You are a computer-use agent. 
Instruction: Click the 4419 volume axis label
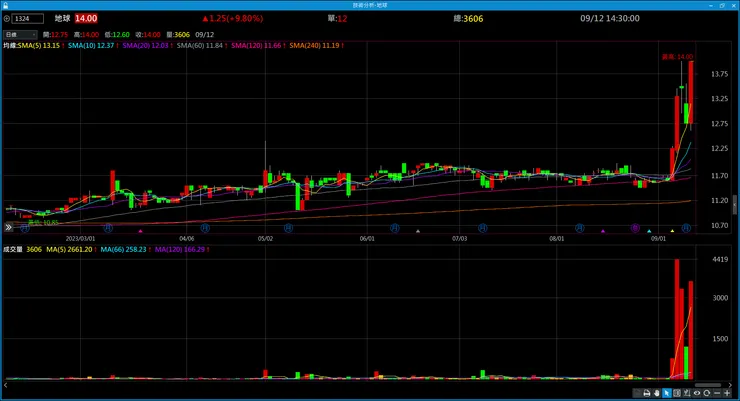720,259
